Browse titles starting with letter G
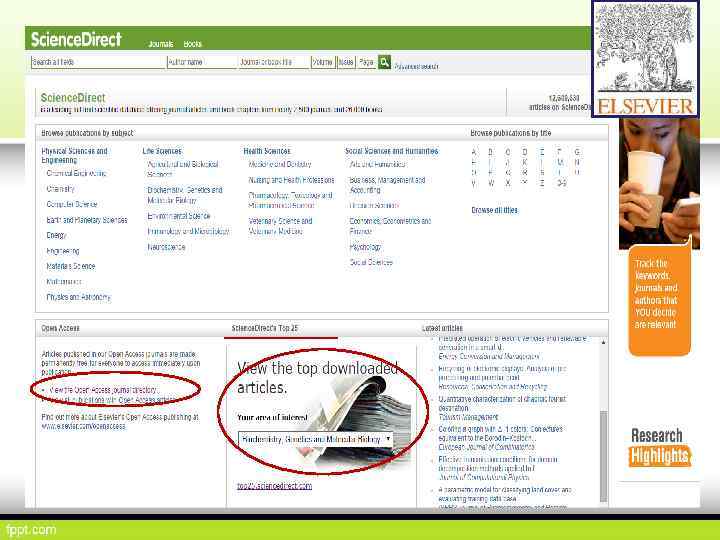The image size is (720, 540). [577, 152]
